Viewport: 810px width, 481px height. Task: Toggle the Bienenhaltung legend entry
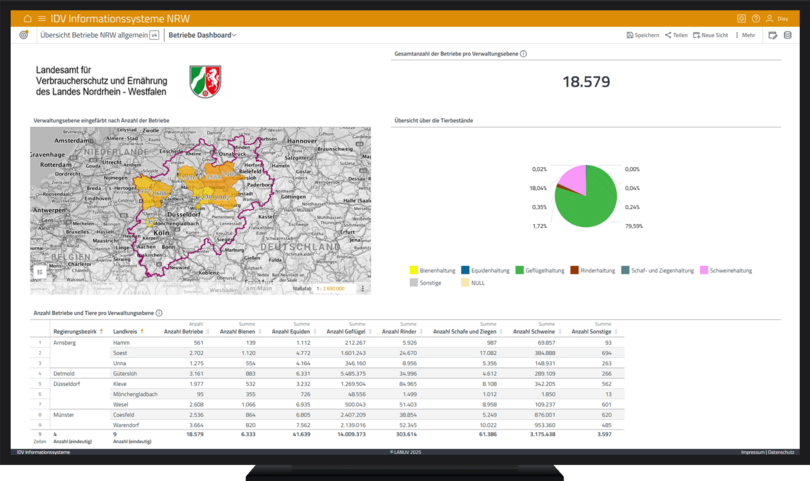(432, 270)
